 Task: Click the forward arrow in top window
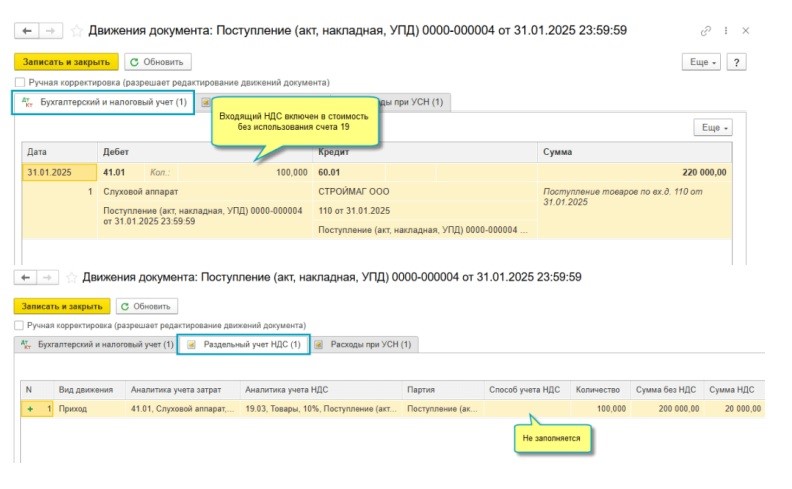(49, 31)
